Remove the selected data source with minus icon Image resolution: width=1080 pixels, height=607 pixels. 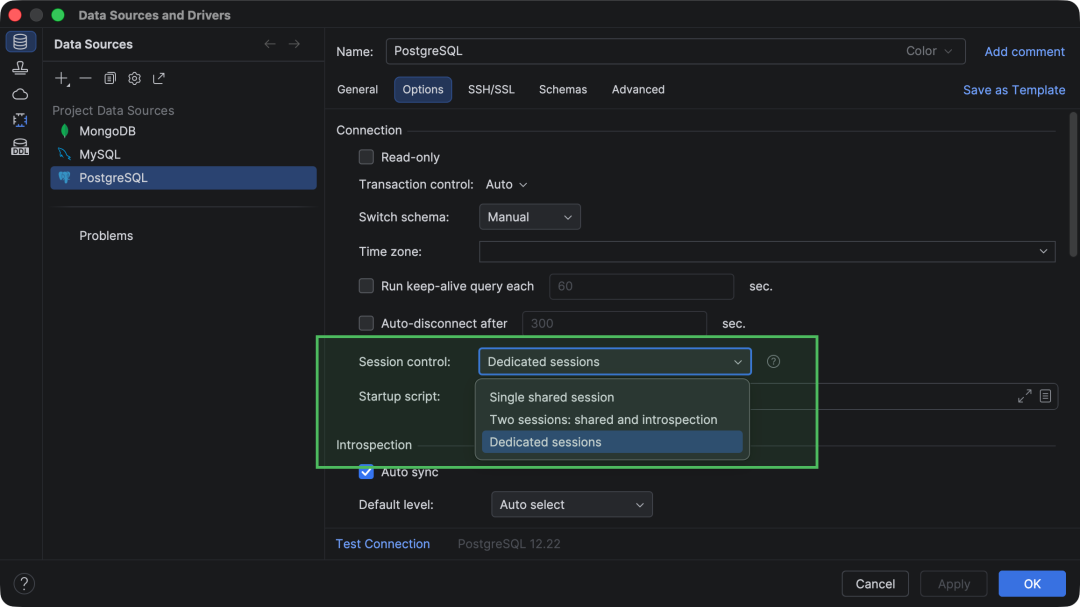(x=85, y=79)
